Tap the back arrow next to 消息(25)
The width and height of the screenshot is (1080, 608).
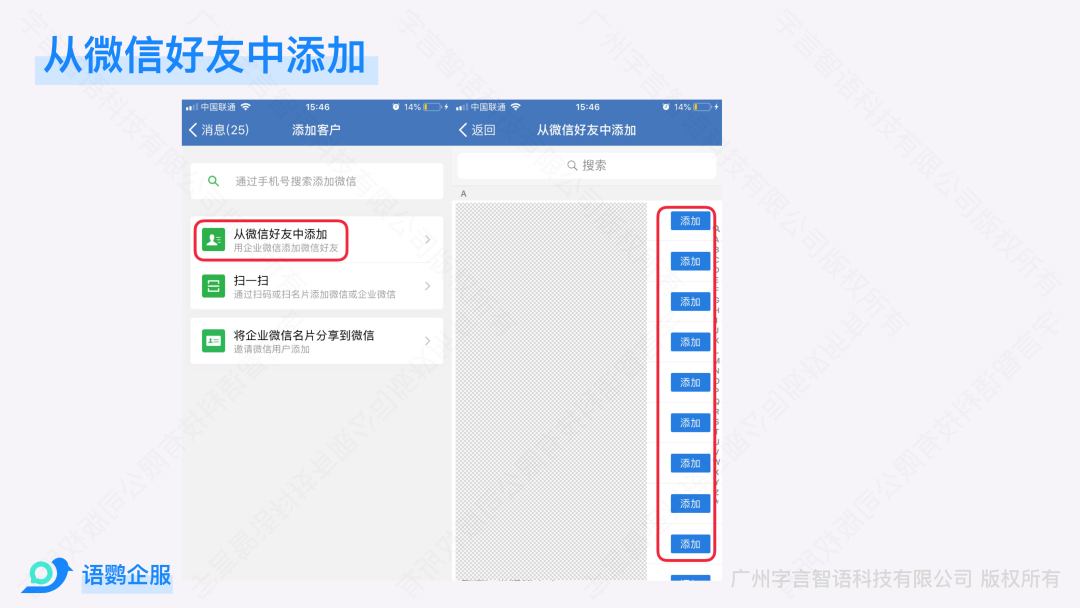click(193, 130)
